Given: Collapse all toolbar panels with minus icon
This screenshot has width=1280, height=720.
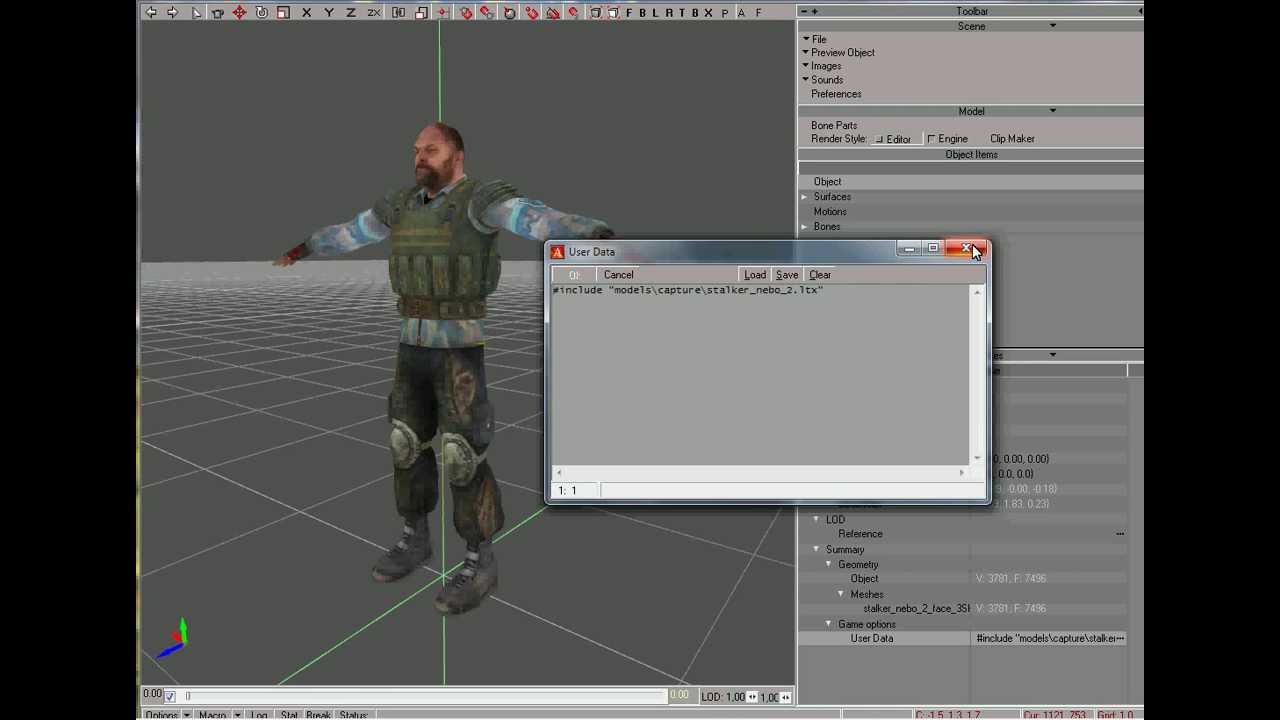Looking at the screenshot, I should coord(805,11).
